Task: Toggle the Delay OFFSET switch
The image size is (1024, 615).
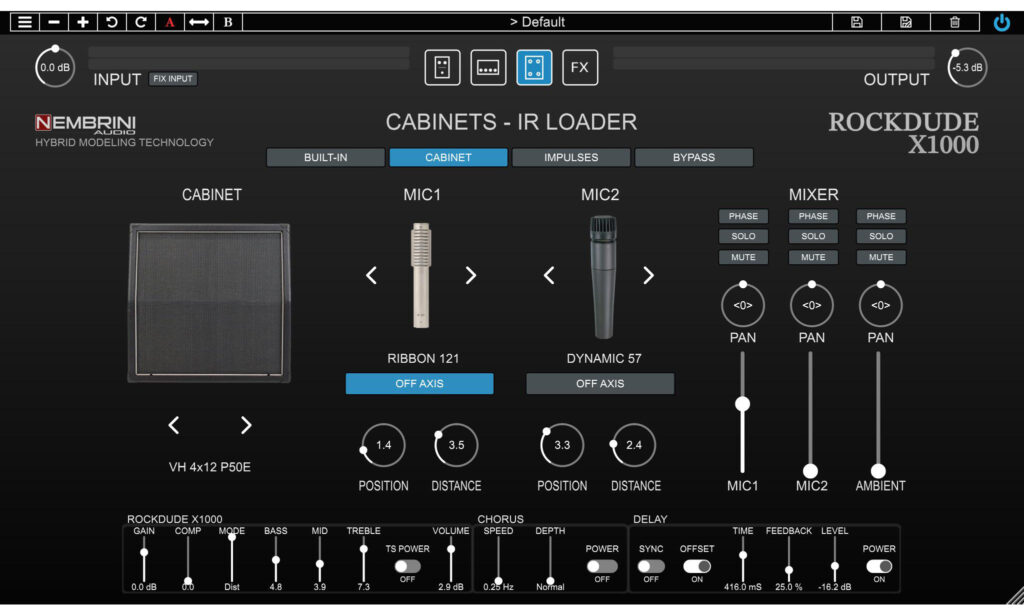Action: click(697, 566)
